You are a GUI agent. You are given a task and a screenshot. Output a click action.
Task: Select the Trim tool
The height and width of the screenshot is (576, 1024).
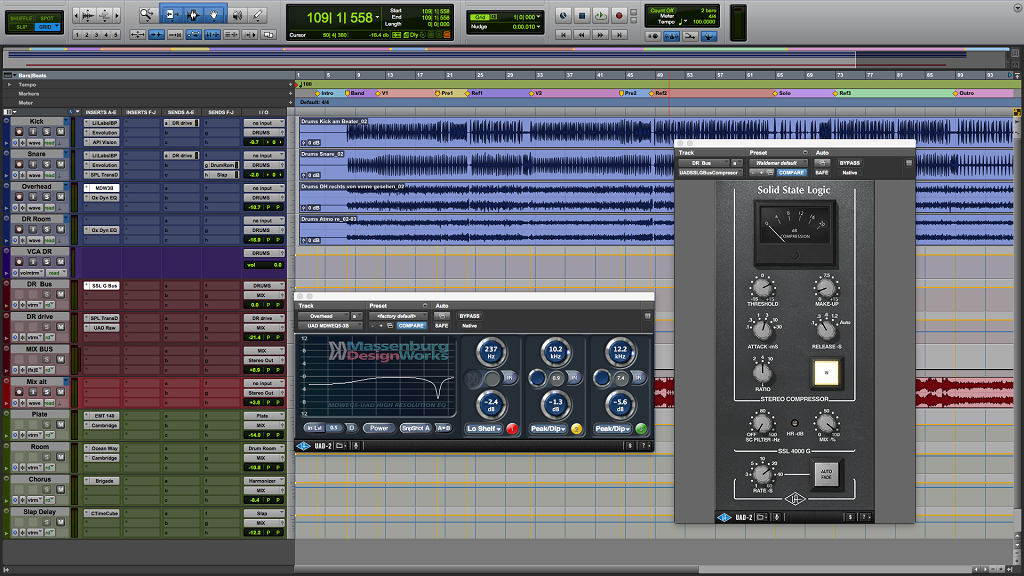(171, 14)
